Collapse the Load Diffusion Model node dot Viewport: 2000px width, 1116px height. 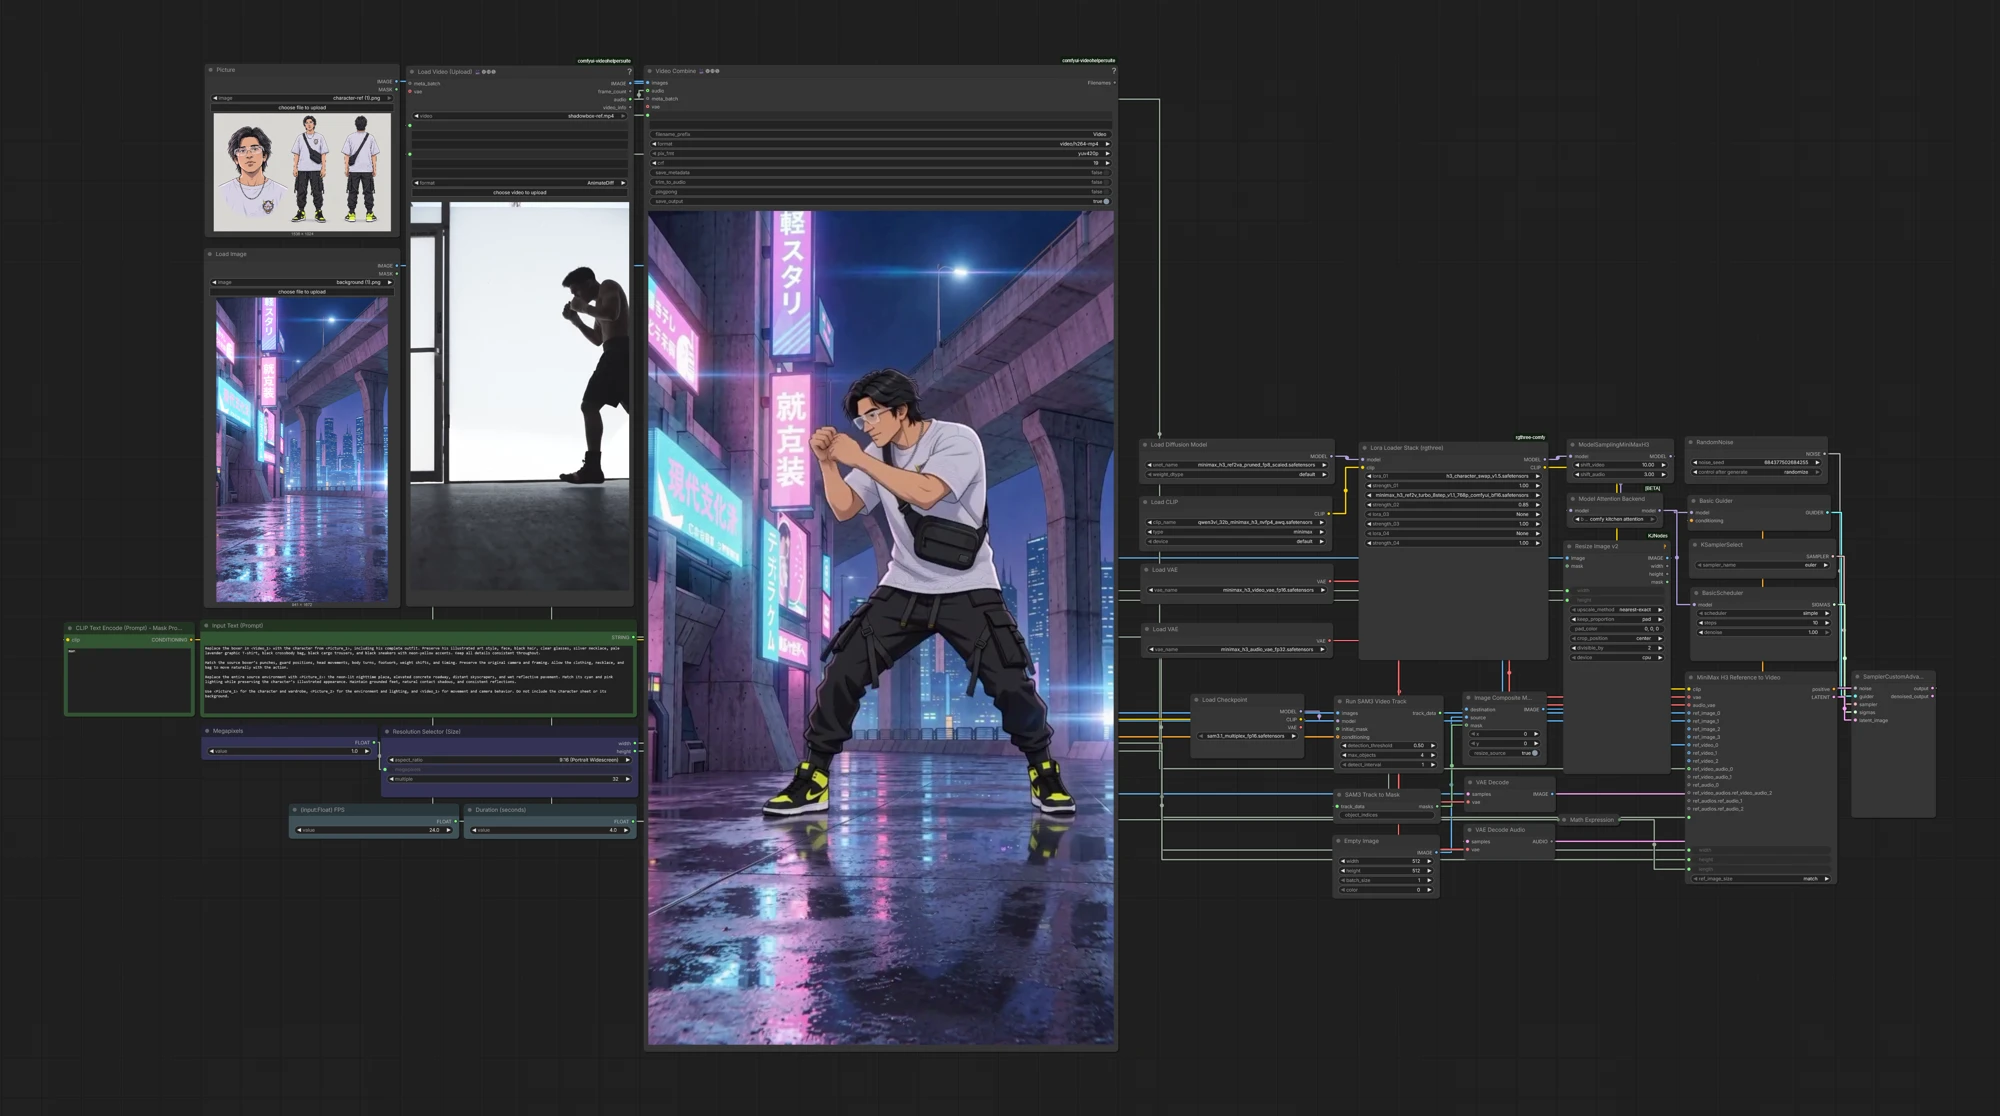point(1146,444)
